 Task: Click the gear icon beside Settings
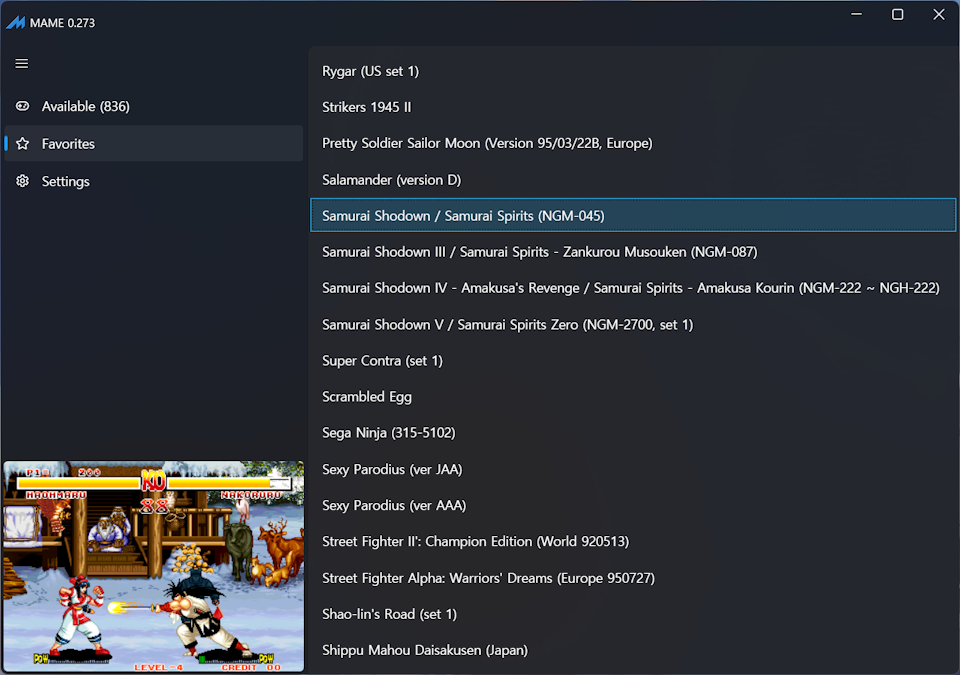tap(23, 181)
